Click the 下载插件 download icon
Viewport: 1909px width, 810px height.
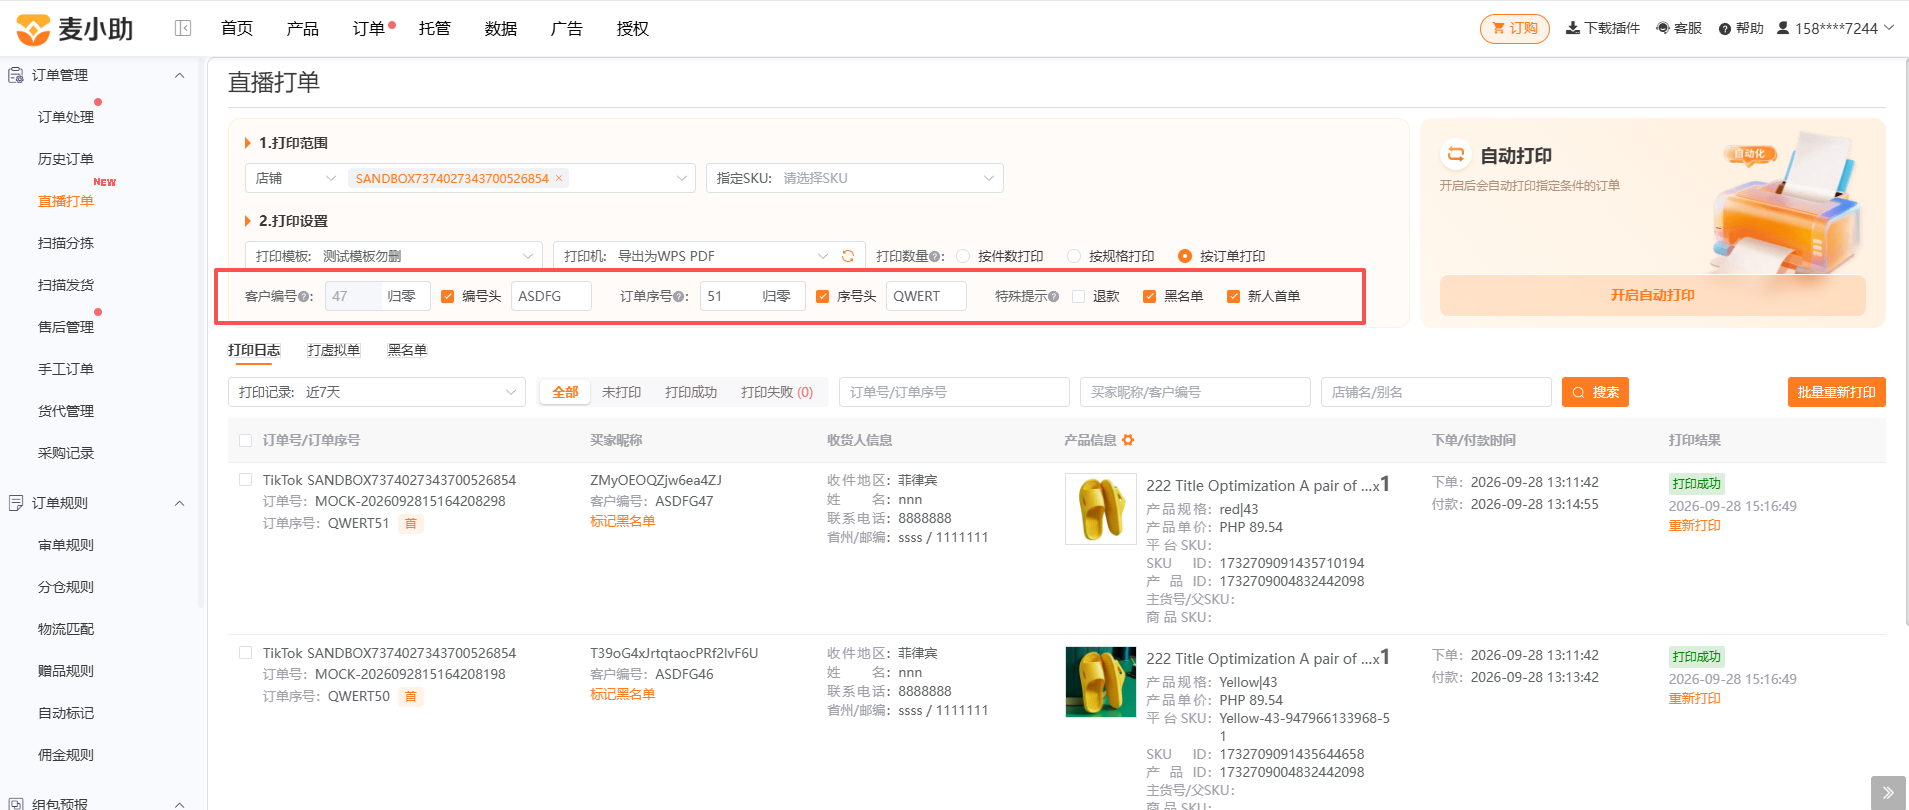click(x=1572, y=28)
